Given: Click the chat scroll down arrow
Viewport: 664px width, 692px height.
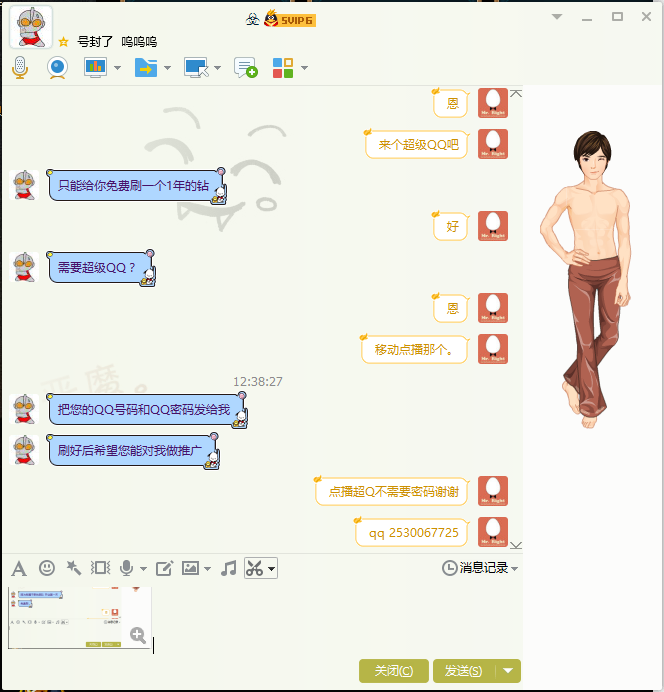Looking at the screenshot, I should (x=516, y=545).
